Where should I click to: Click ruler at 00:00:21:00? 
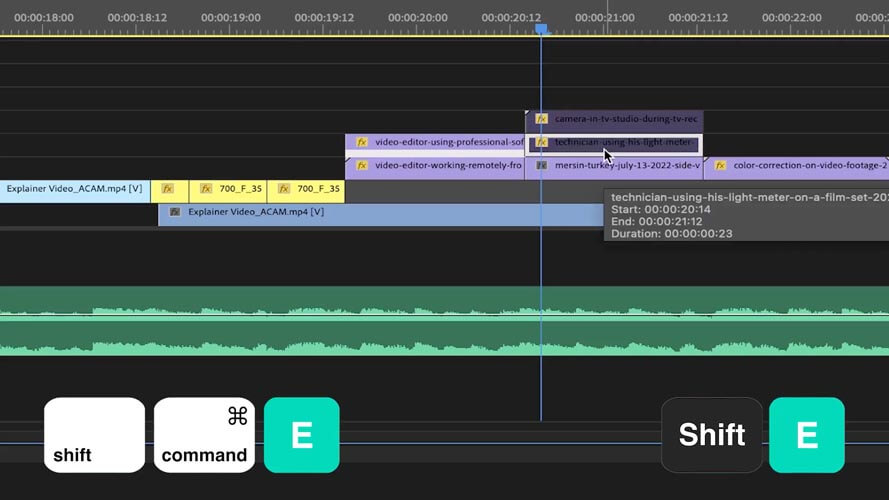(x=605, y=18)
